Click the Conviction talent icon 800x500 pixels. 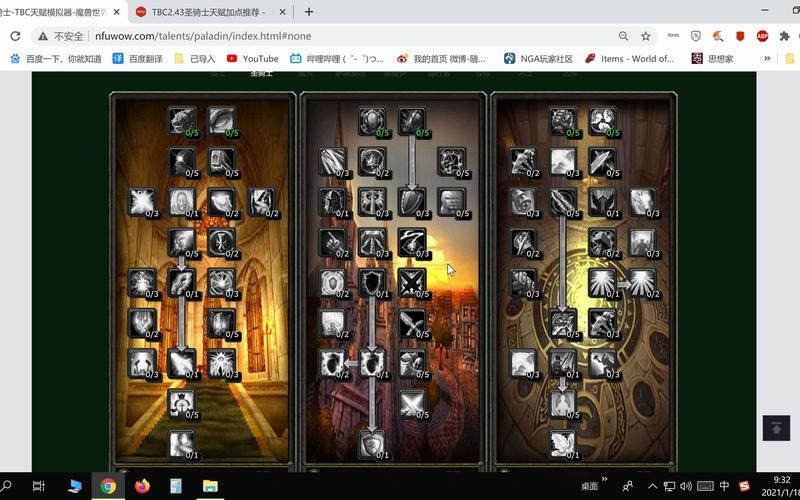[563, 201]
